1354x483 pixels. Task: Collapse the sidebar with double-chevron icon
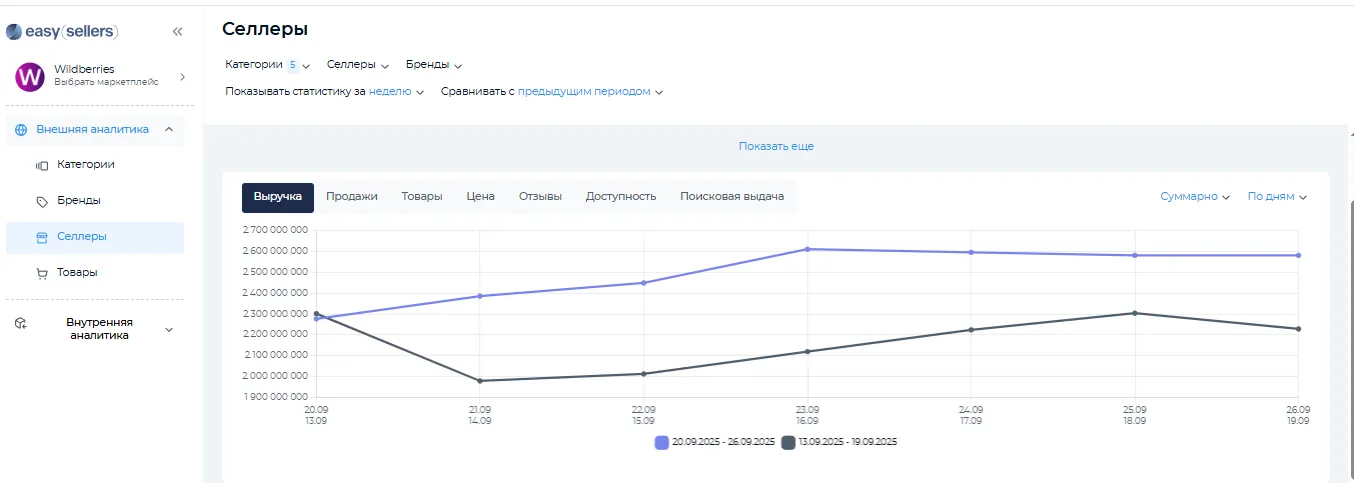click(x=177, y=32)
